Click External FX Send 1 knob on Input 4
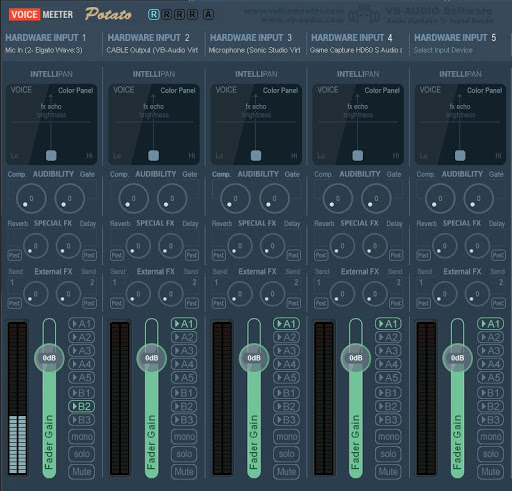This screenshot has width=512, height=491. click(342, 294)
